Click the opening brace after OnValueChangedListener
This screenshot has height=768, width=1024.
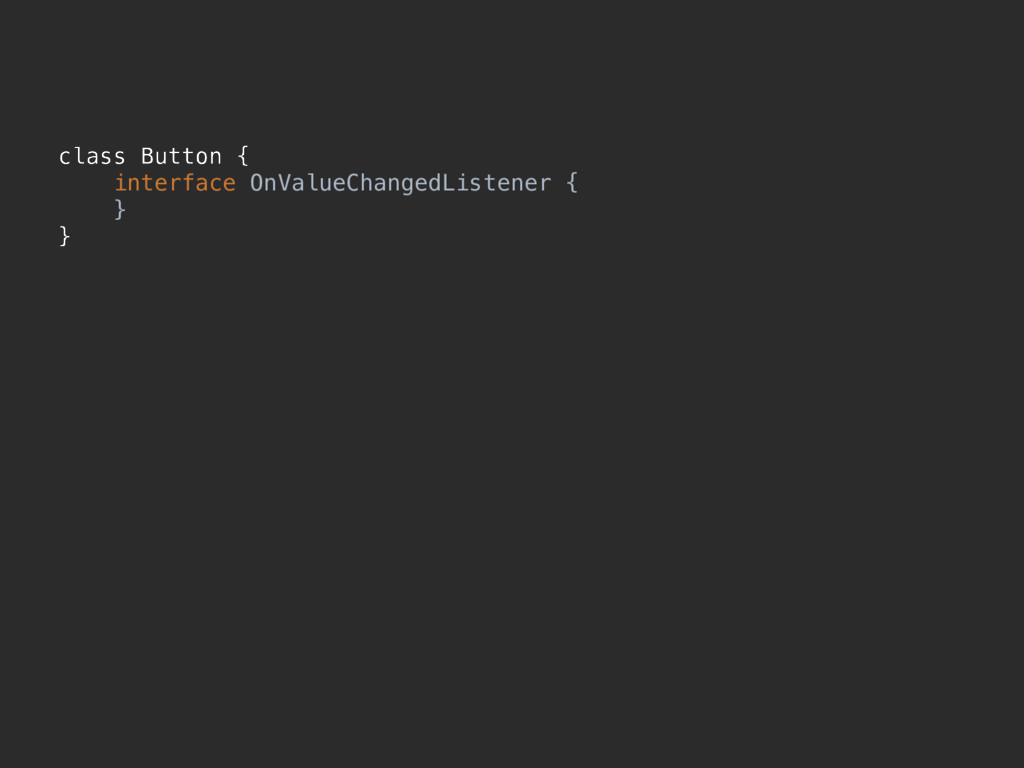572,183
